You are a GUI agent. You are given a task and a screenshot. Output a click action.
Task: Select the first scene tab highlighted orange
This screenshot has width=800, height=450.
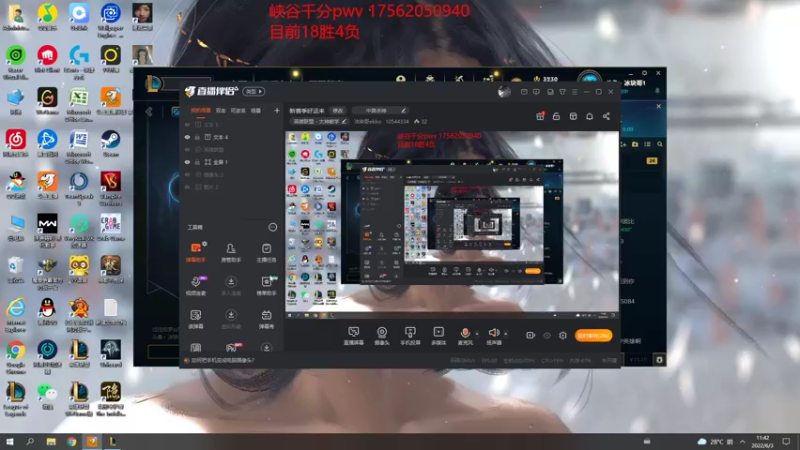[x=201, y=110]
